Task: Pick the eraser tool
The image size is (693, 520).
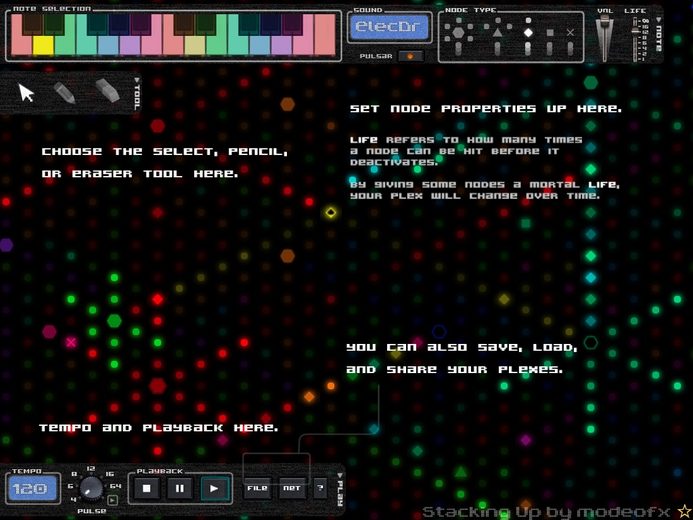Action: [x=107, y=91]
